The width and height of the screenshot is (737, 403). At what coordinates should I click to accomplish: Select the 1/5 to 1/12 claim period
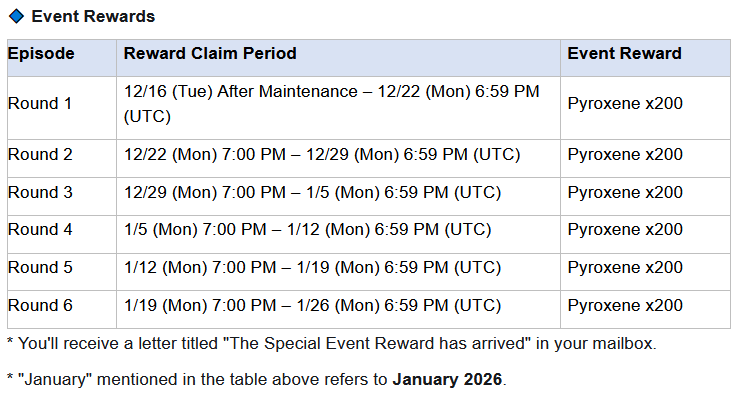307,230
